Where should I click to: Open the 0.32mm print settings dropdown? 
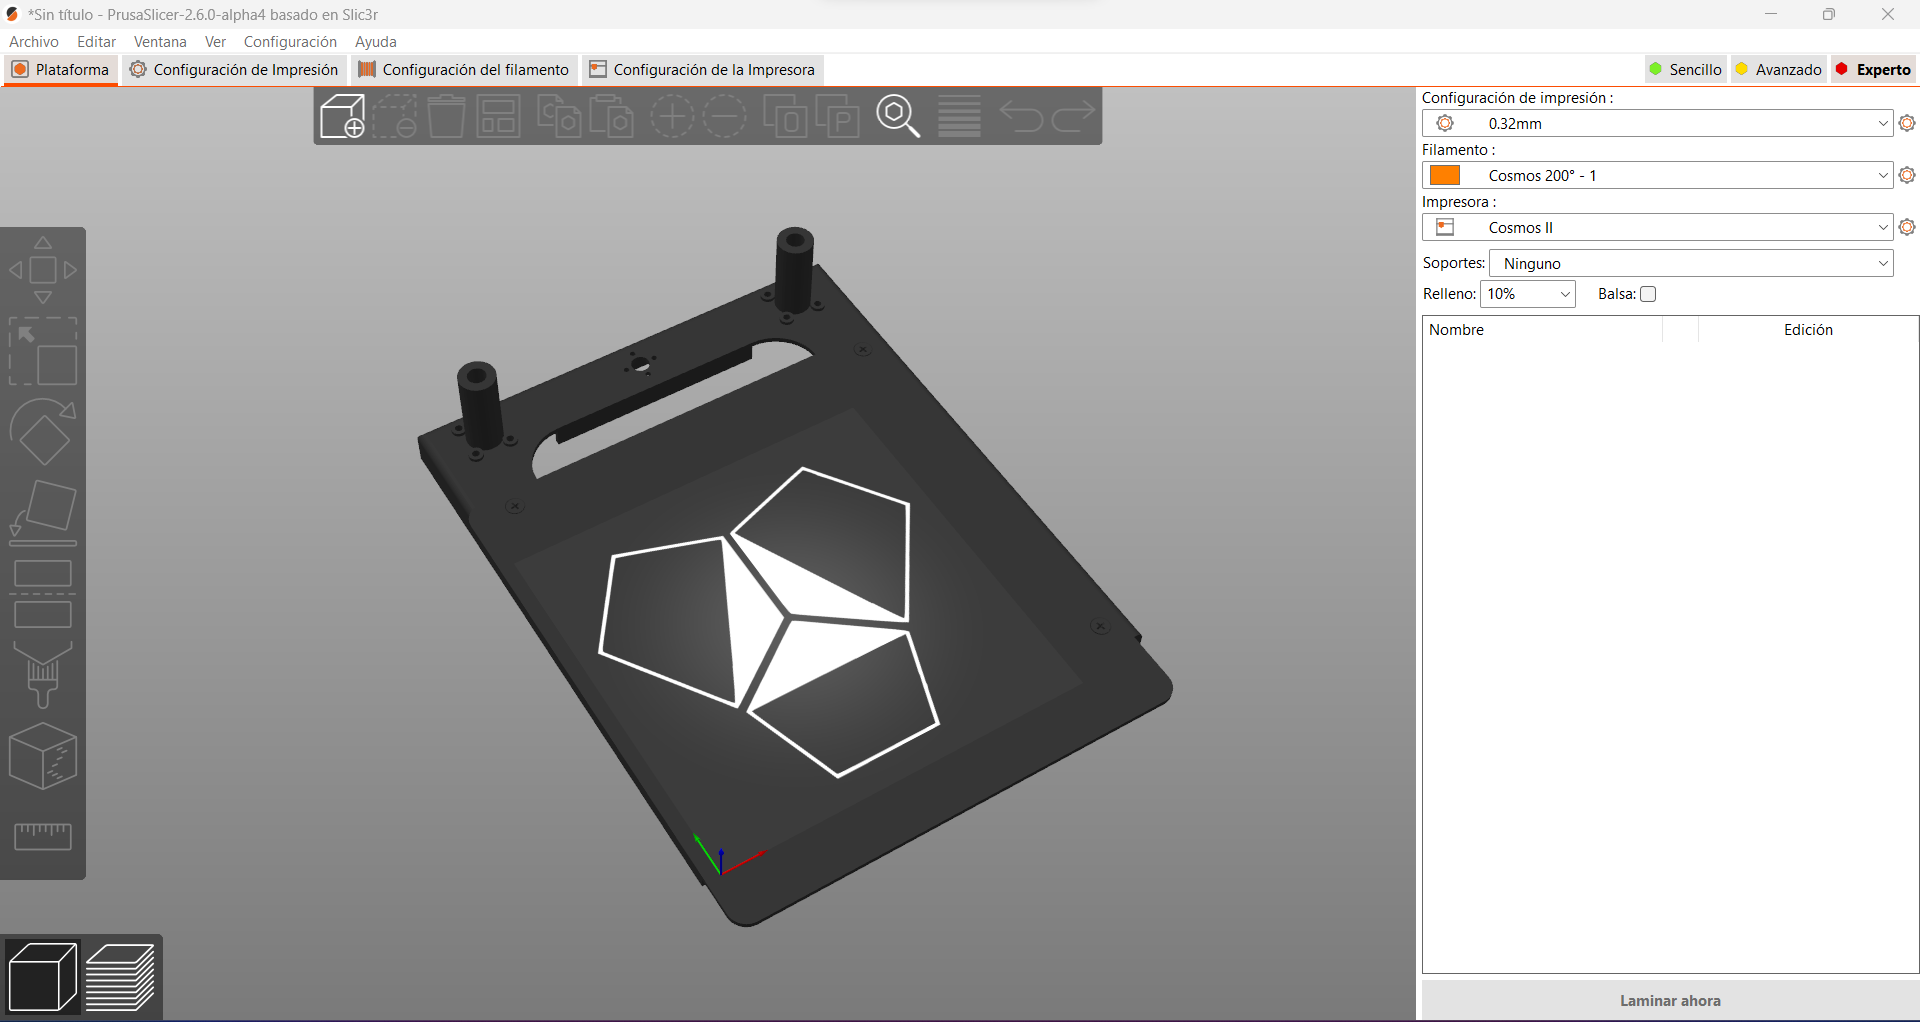coord(1657,123)
